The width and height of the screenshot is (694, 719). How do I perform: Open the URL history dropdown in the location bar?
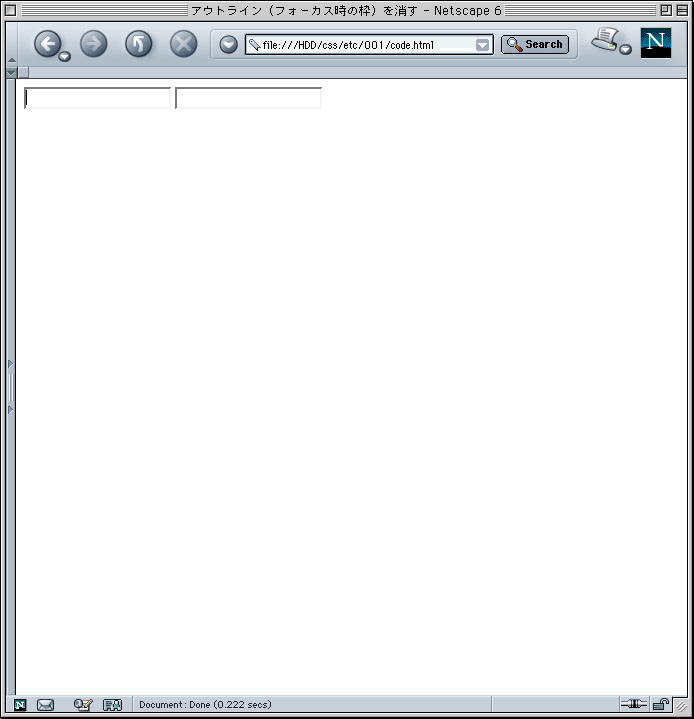pos(482,45)
